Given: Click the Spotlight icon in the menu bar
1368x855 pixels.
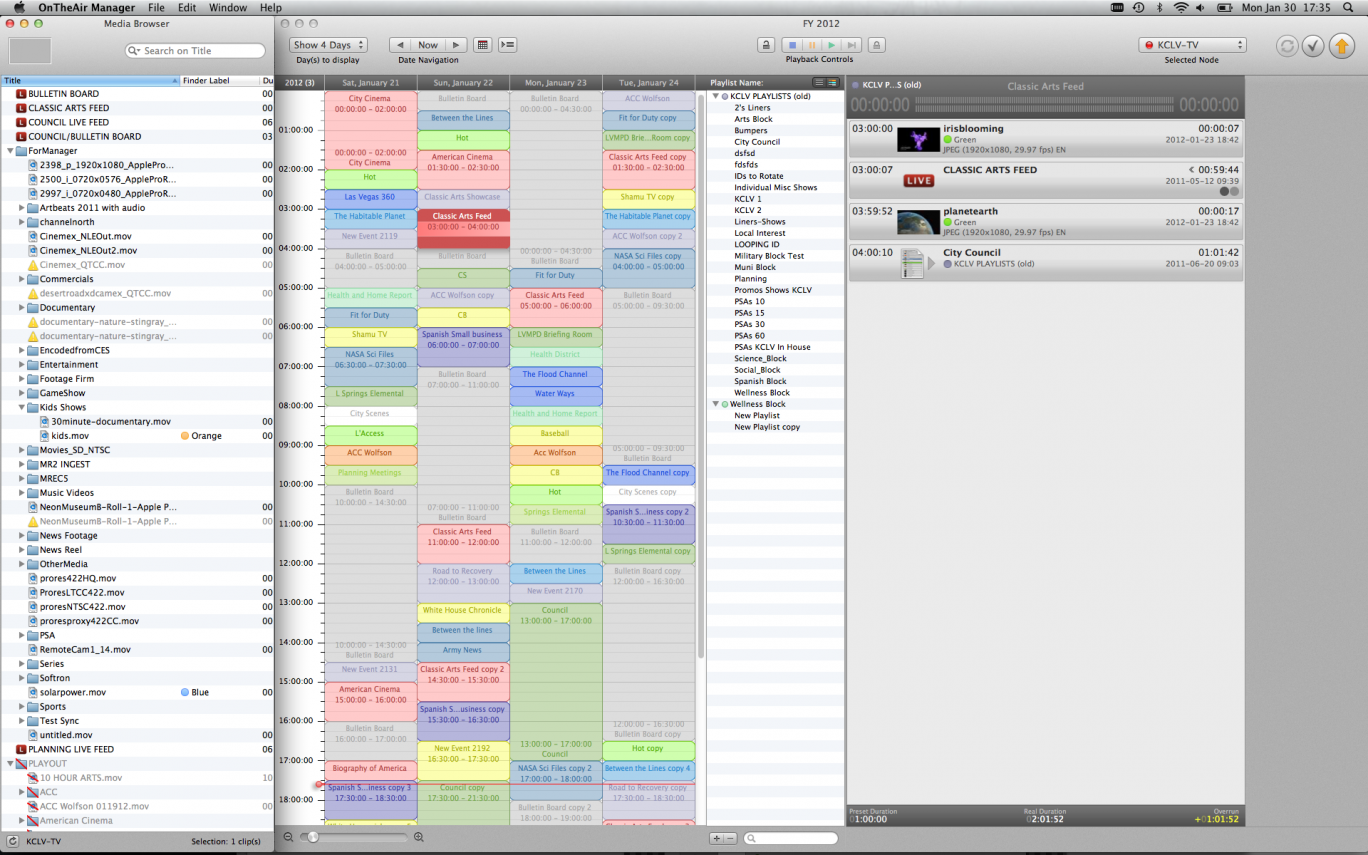Looking at the screenshot, I should [1349, 8].
